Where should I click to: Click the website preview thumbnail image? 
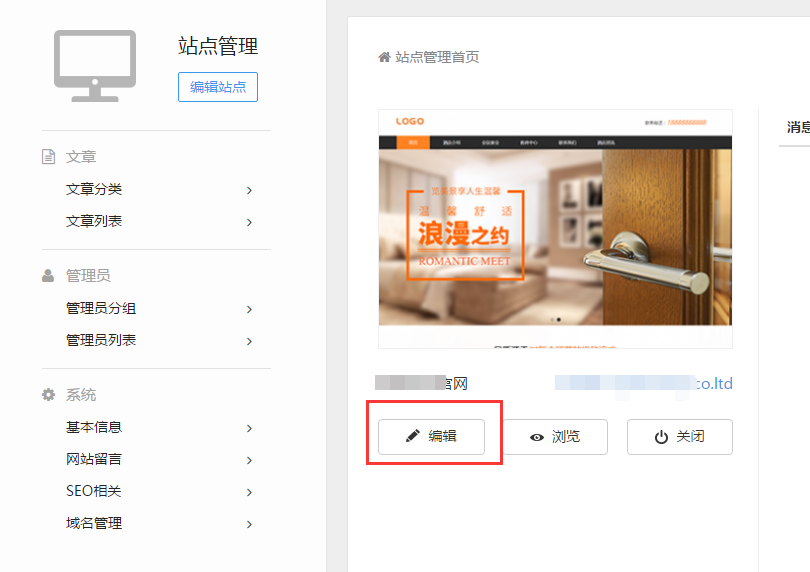coord(555,229)
